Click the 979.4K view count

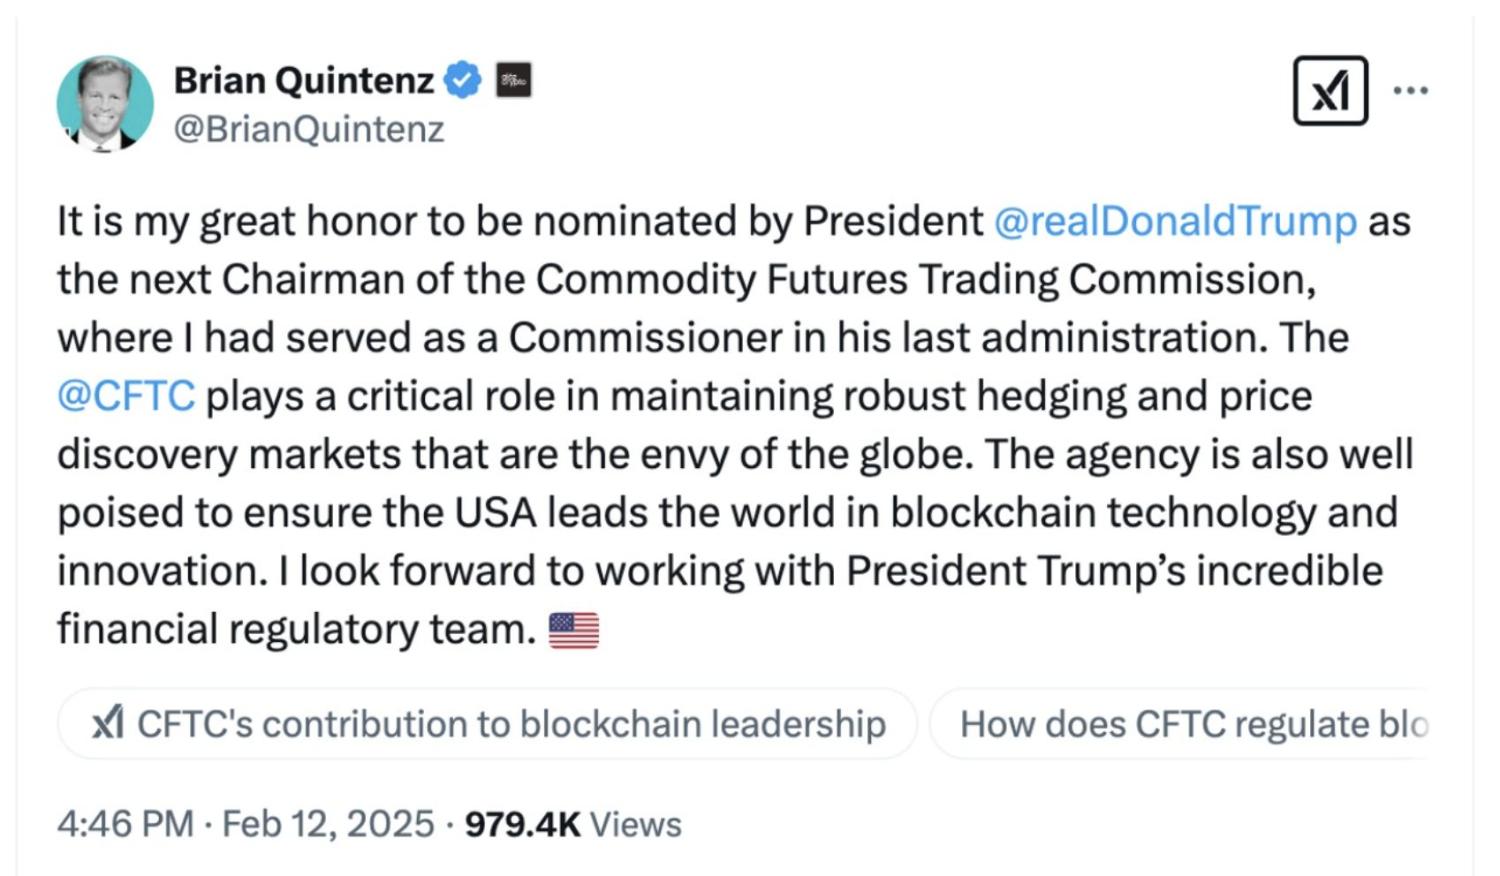pyautogui.click(x=522, y=824)
